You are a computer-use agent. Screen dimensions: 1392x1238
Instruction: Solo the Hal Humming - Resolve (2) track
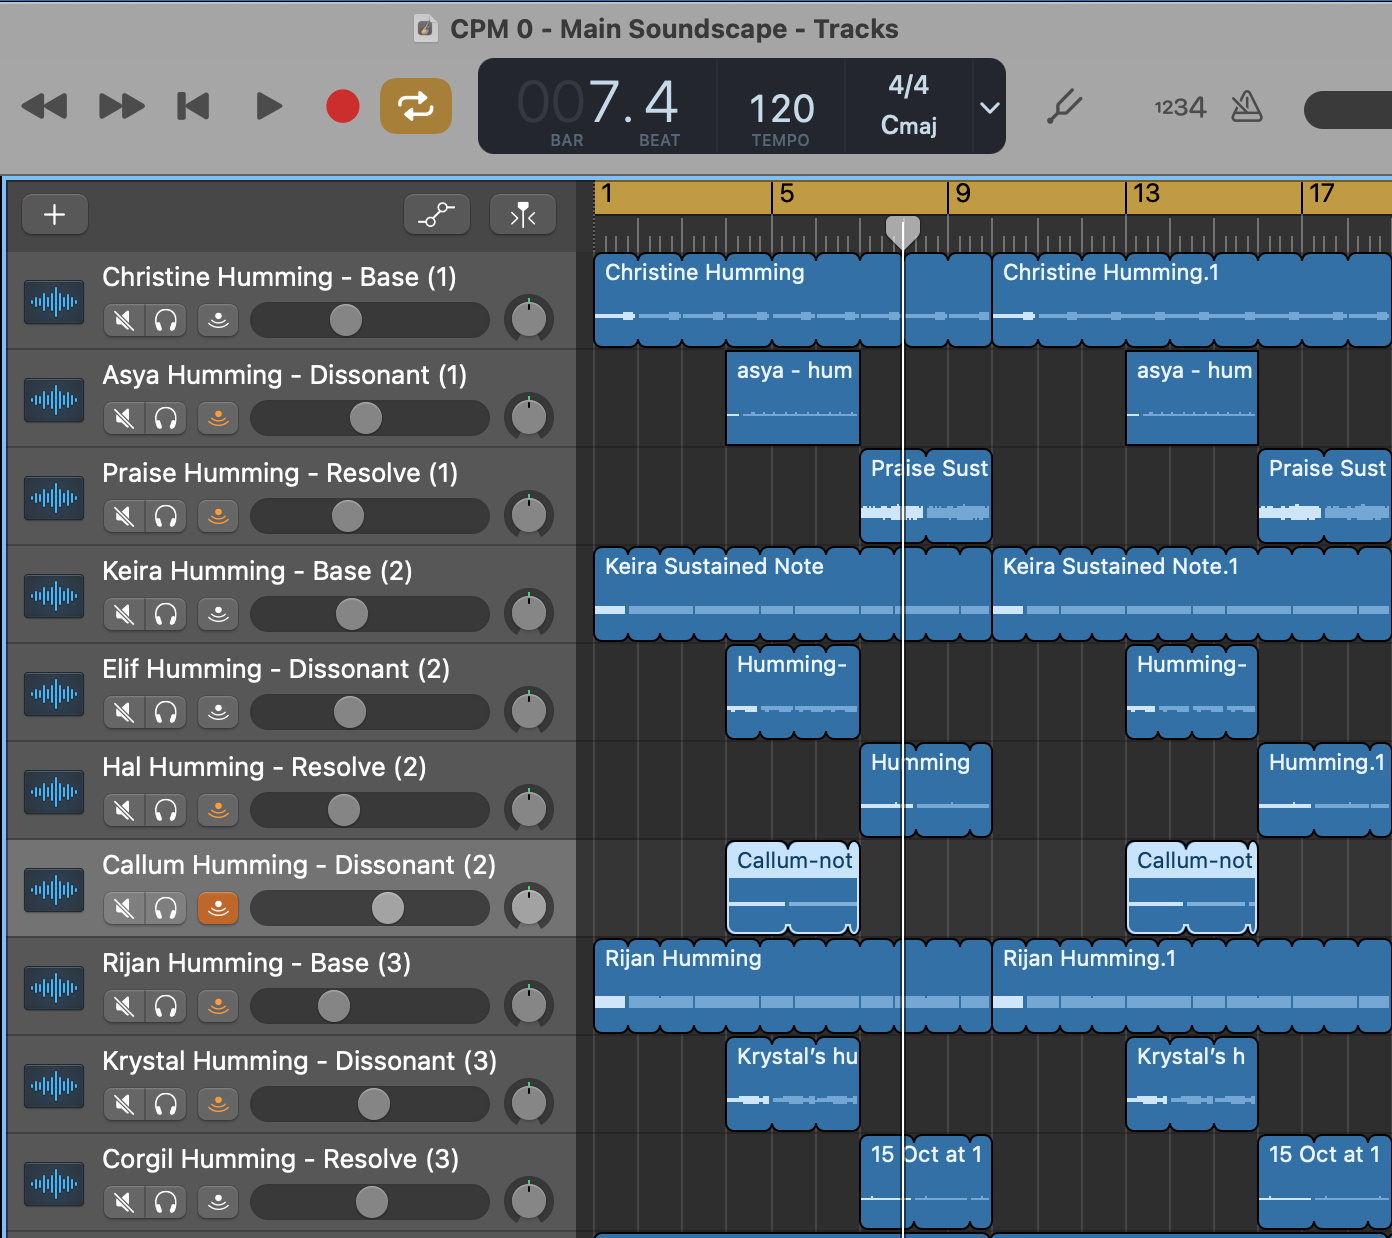coord(166,810)
